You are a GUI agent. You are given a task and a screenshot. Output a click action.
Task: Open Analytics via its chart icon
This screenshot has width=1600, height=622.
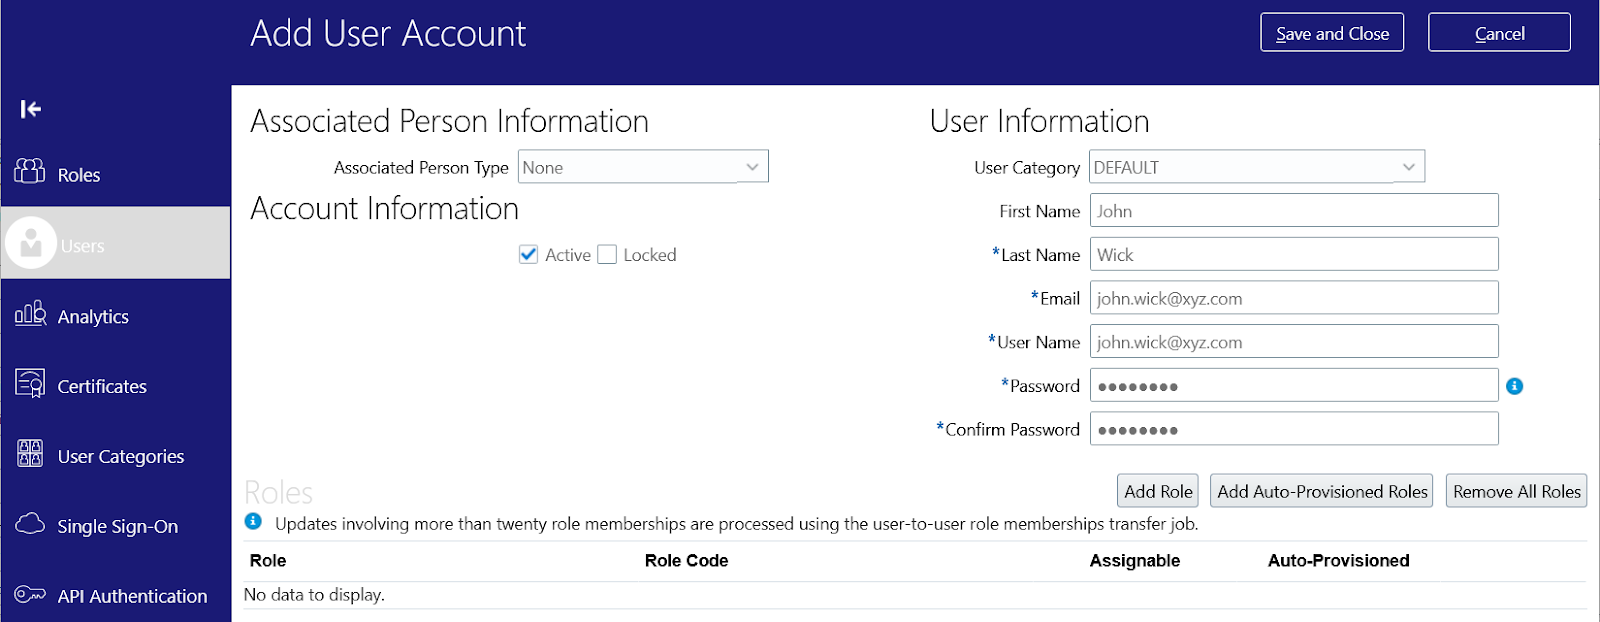pyautogui.click(x=30, y=314)
